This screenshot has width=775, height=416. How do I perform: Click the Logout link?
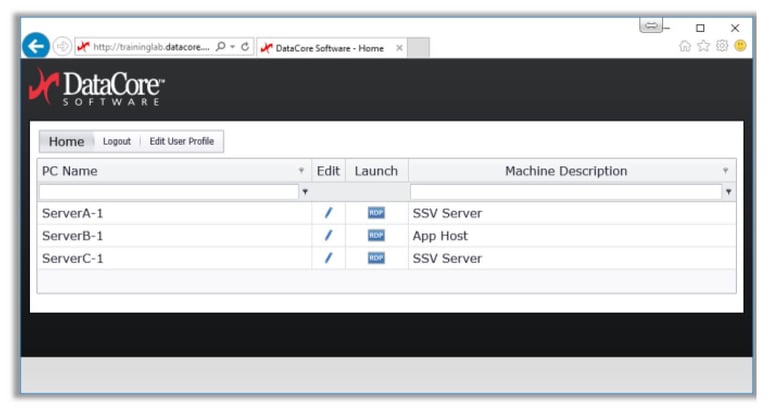click(x=117, y=142)
